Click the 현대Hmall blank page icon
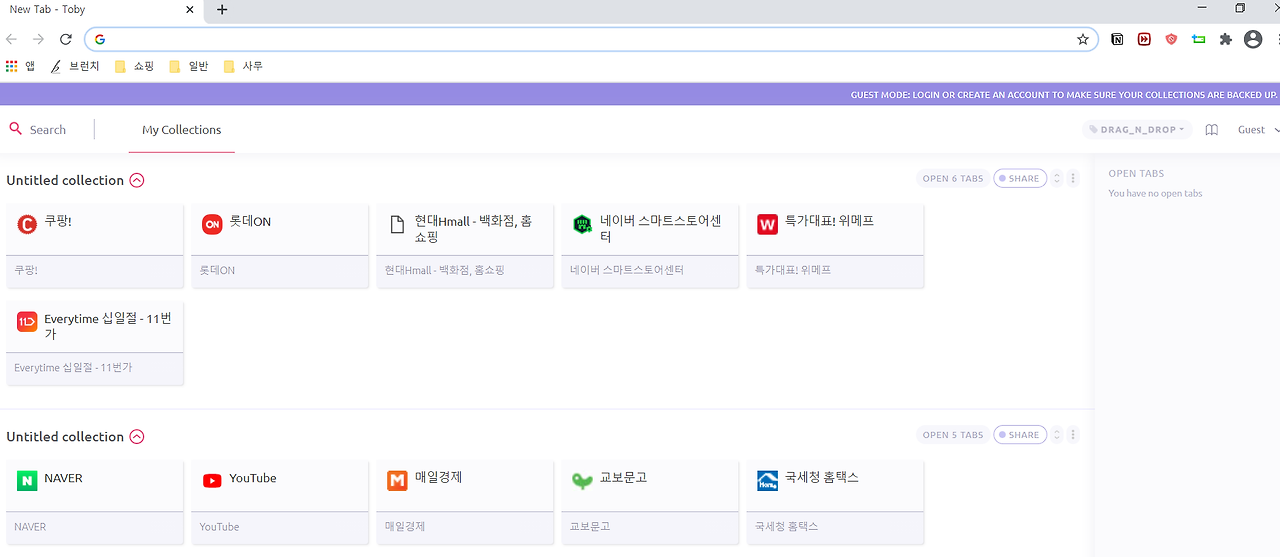This screenshot has width=1280, height=557. (x=397, y=224)
